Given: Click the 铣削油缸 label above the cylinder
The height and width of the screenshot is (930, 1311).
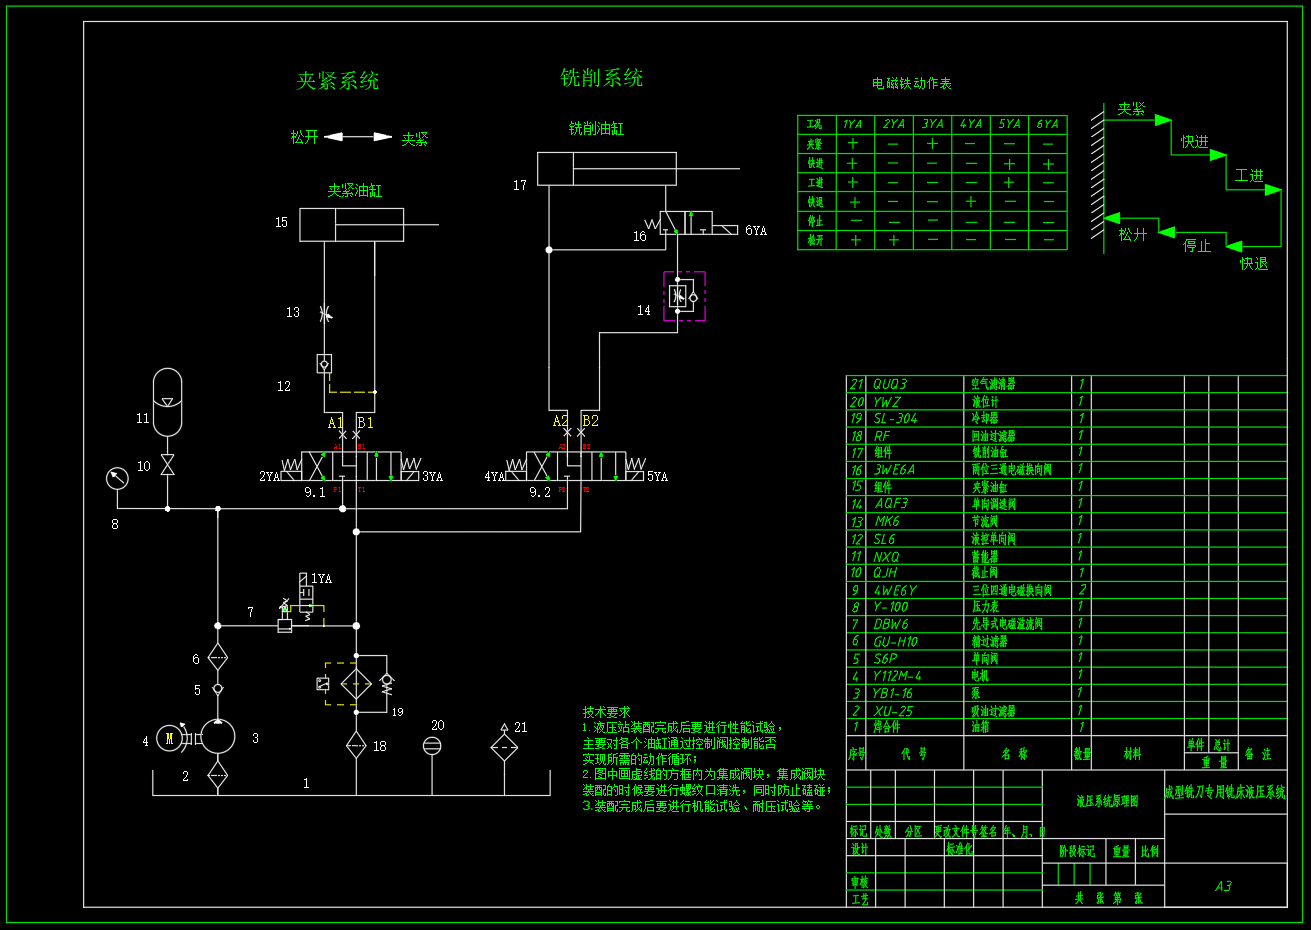Looking at the screenshot, I should [596, 129].
